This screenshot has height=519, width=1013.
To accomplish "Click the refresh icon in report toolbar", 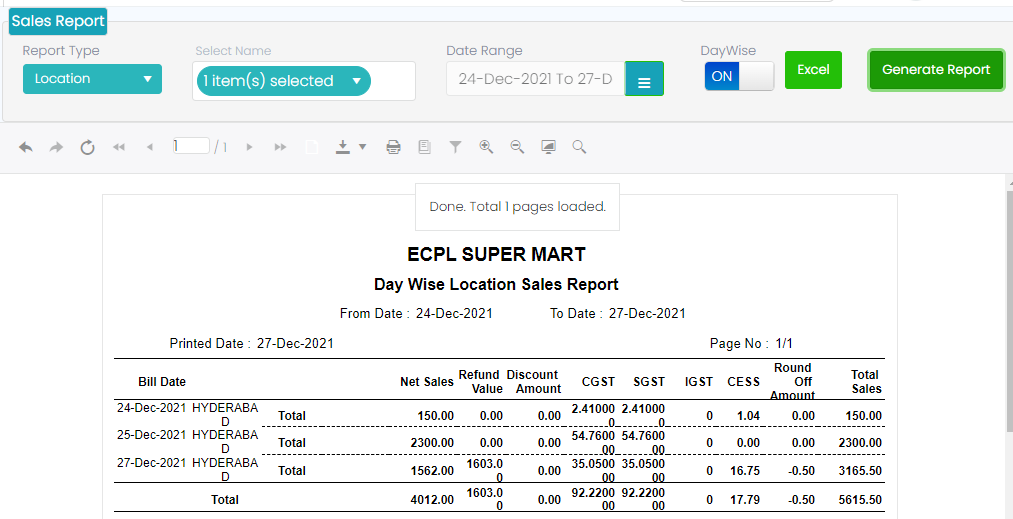I will point(87,147).
